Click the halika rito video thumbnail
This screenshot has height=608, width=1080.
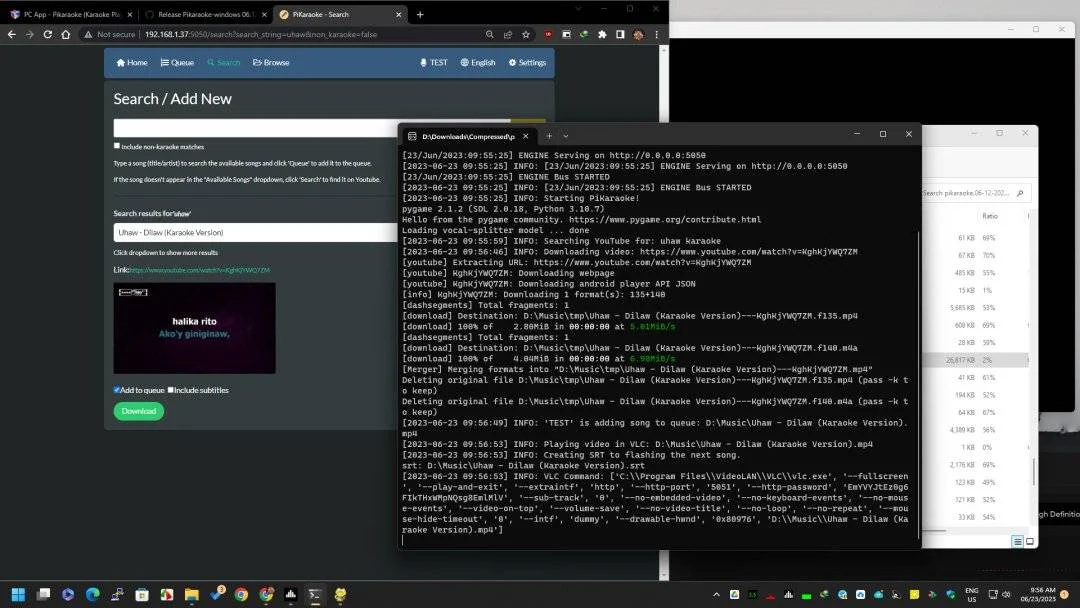tap(194, 328)
